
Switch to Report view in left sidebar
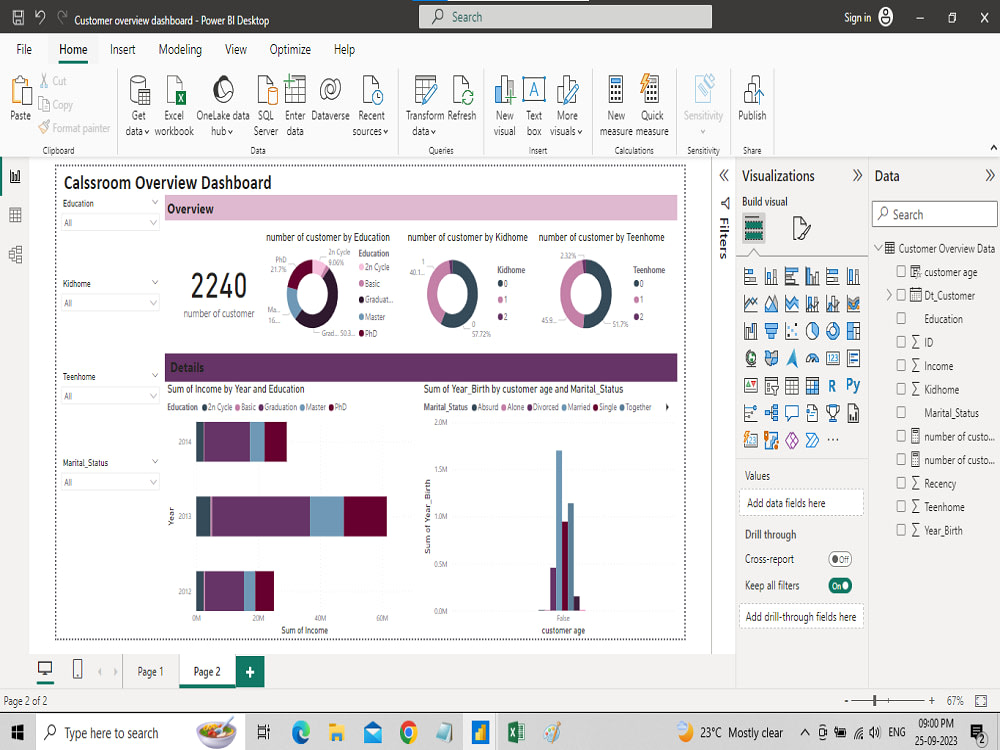(x=16, y=176)
